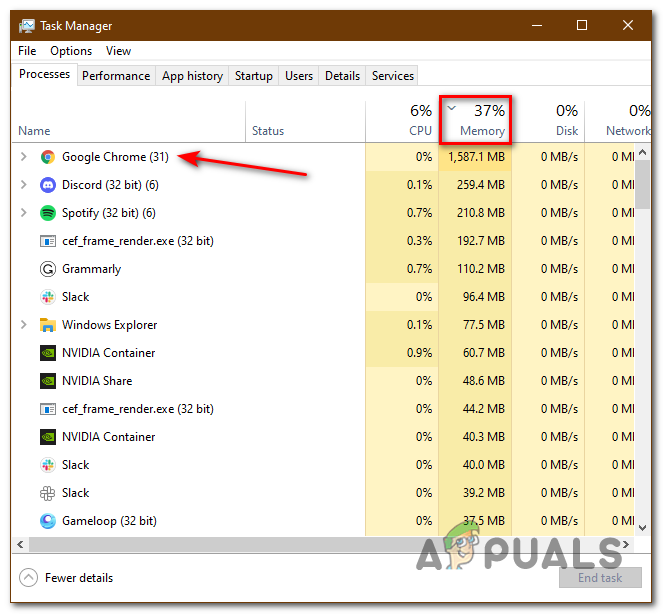
Task: Click vertical scrollbar down arrow
Action: 643,527
